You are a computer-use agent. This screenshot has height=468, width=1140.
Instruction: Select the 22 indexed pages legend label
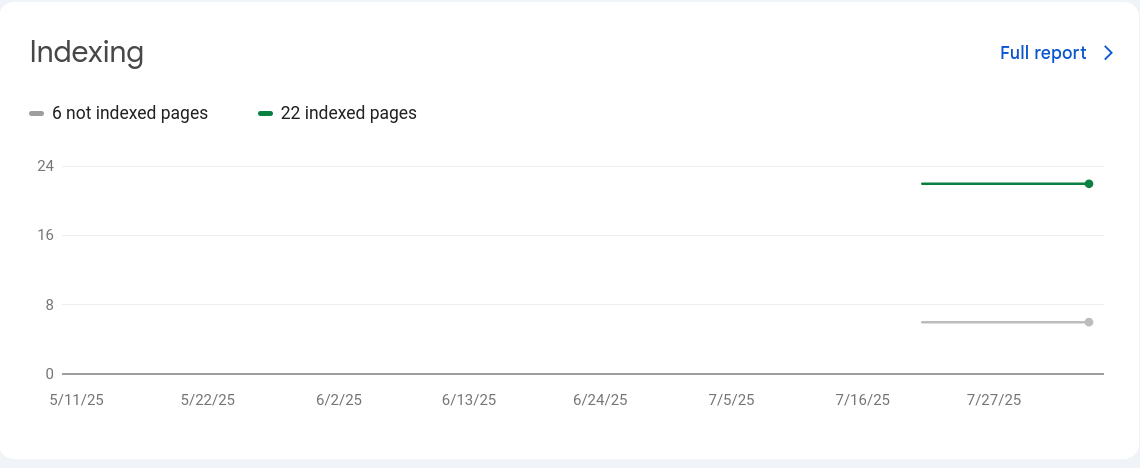pyautogui.click(x=348, y=113)
